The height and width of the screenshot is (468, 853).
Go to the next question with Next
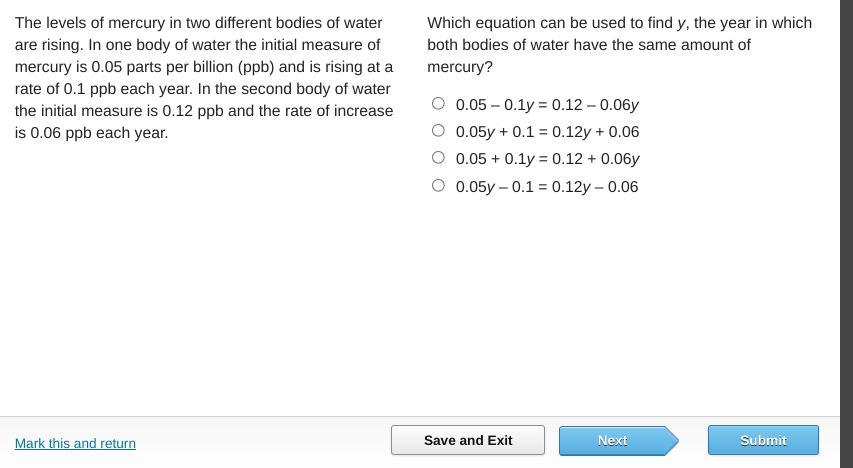click(x=611, y=440)
